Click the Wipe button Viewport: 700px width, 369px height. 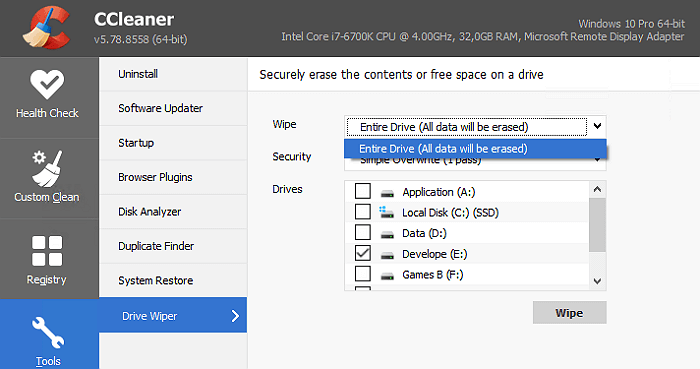[x=569, y=312]
